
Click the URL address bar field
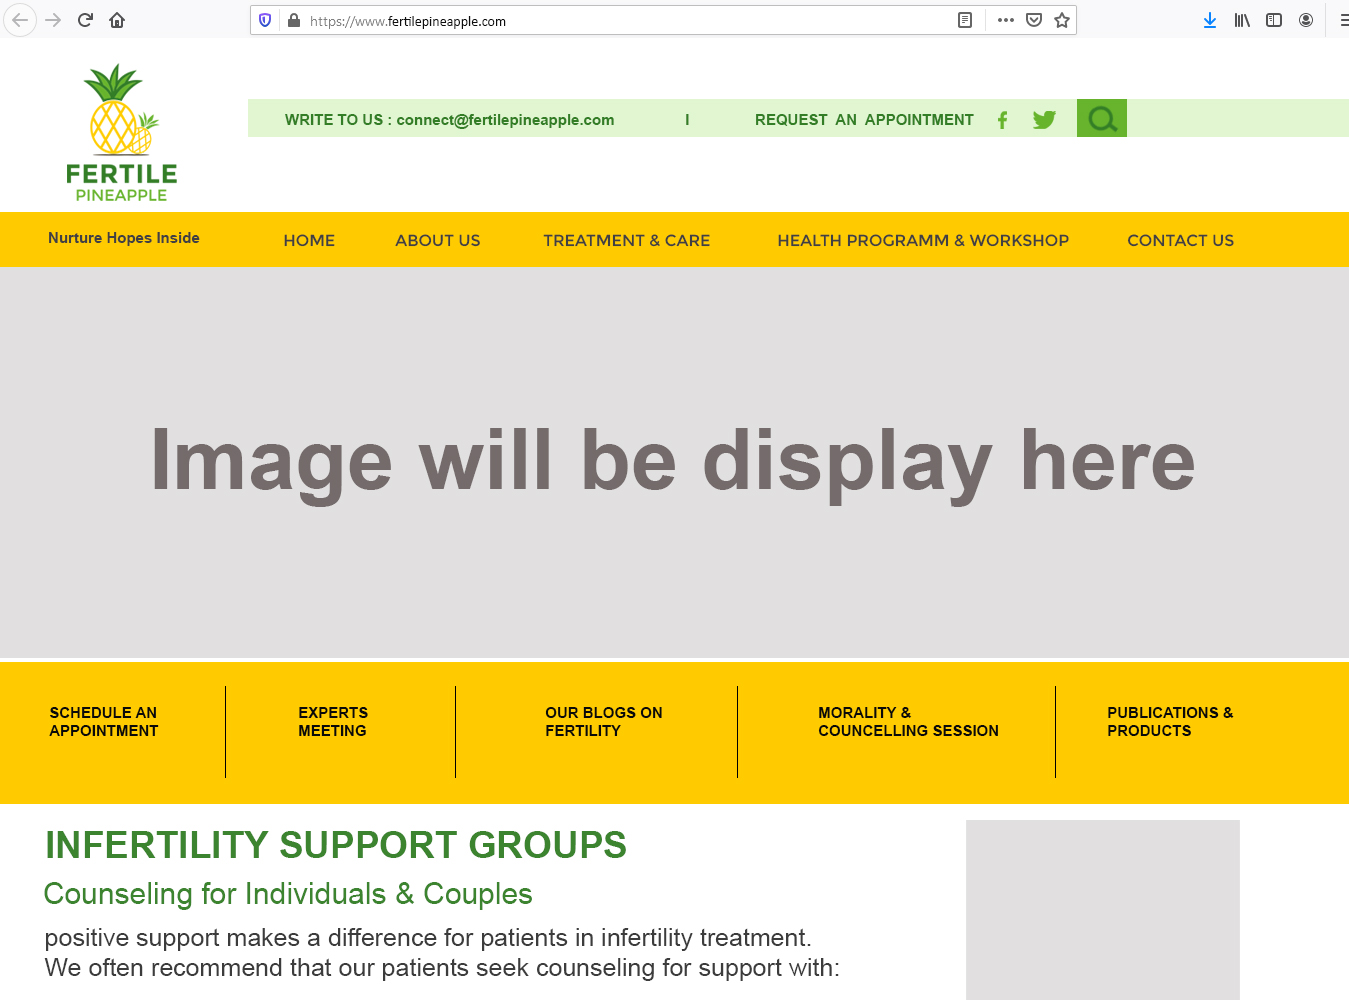[620, 21]
